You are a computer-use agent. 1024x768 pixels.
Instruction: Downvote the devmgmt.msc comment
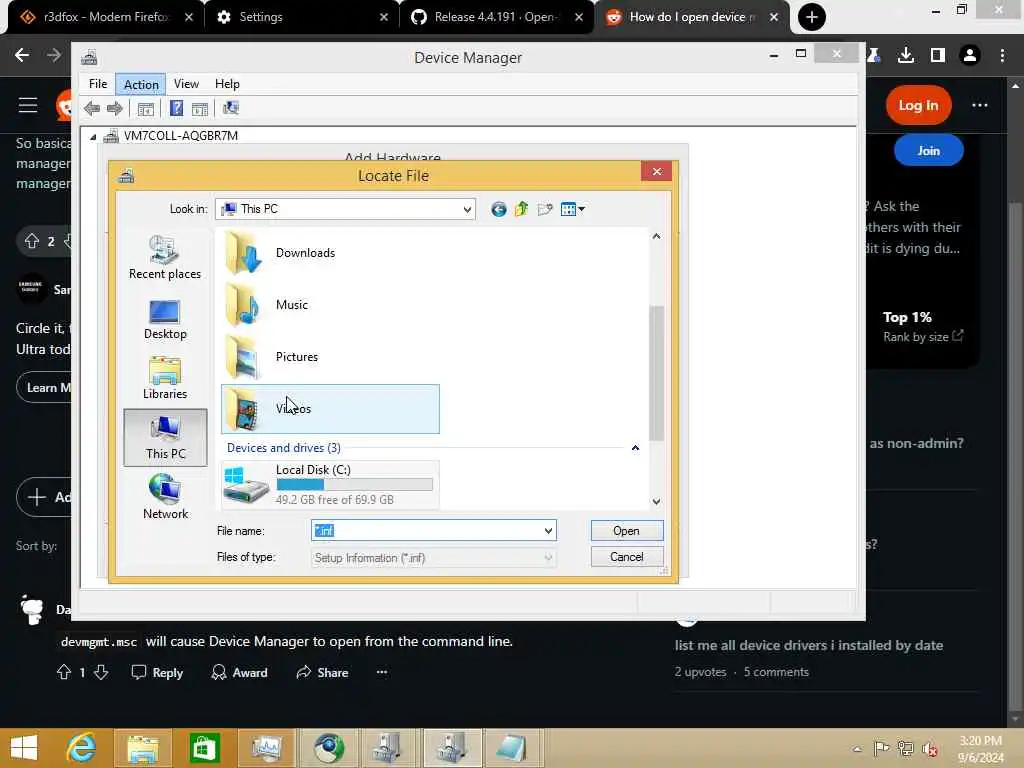(101, 672)
